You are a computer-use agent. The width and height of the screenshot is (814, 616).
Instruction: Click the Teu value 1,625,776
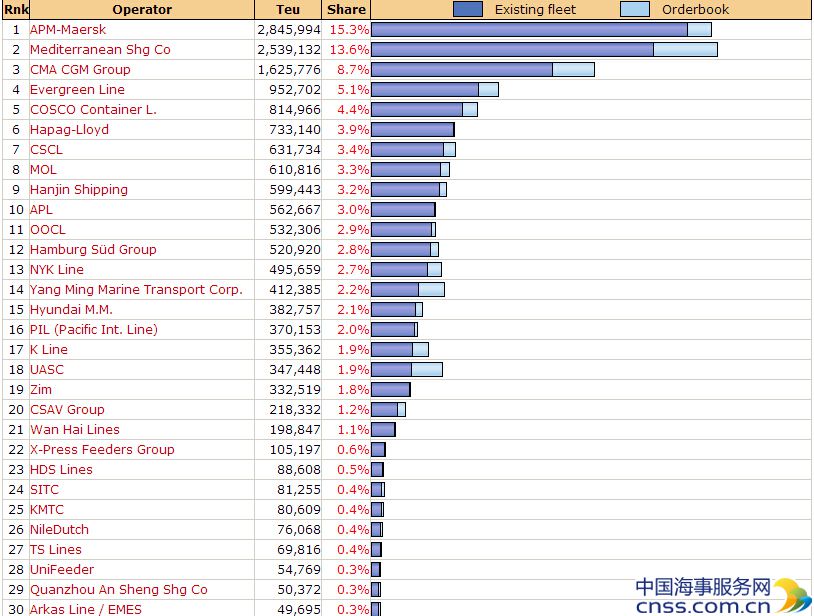pos(289,70)
